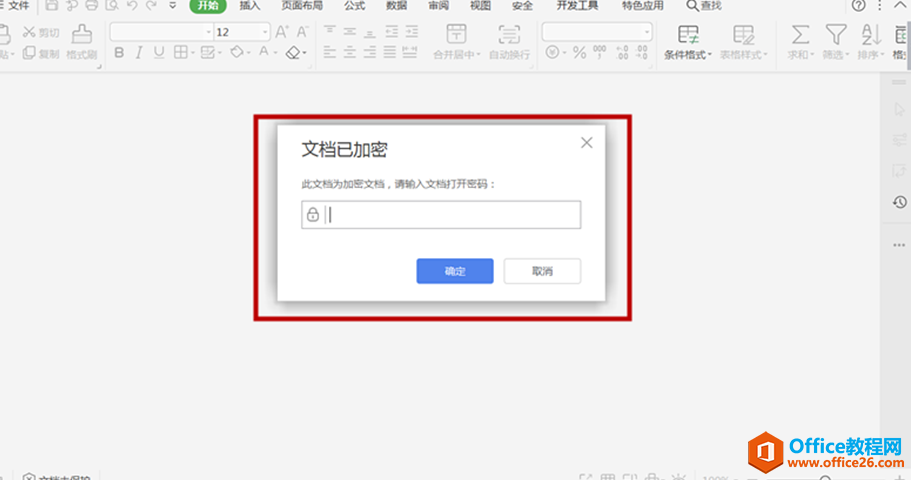Open the 排序 sort dropdown
The height and width of the screenshot is (480, 911).
click(x=871, y=42)
